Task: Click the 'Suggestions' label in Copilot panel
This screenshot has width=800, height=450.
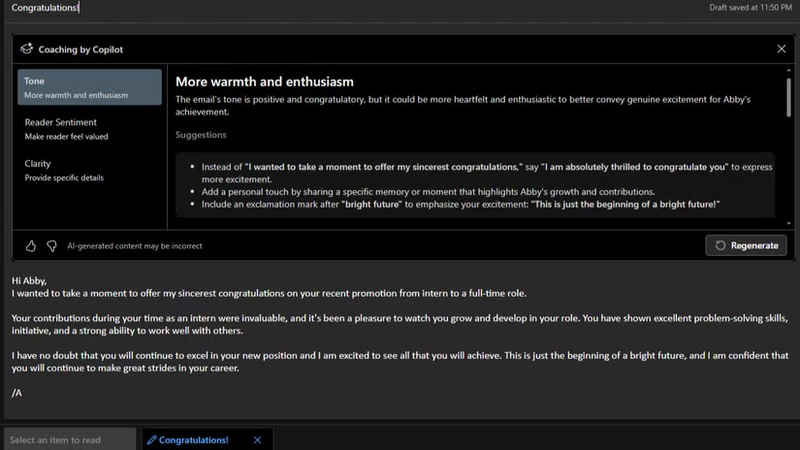Action: click(x=201, y=135)
